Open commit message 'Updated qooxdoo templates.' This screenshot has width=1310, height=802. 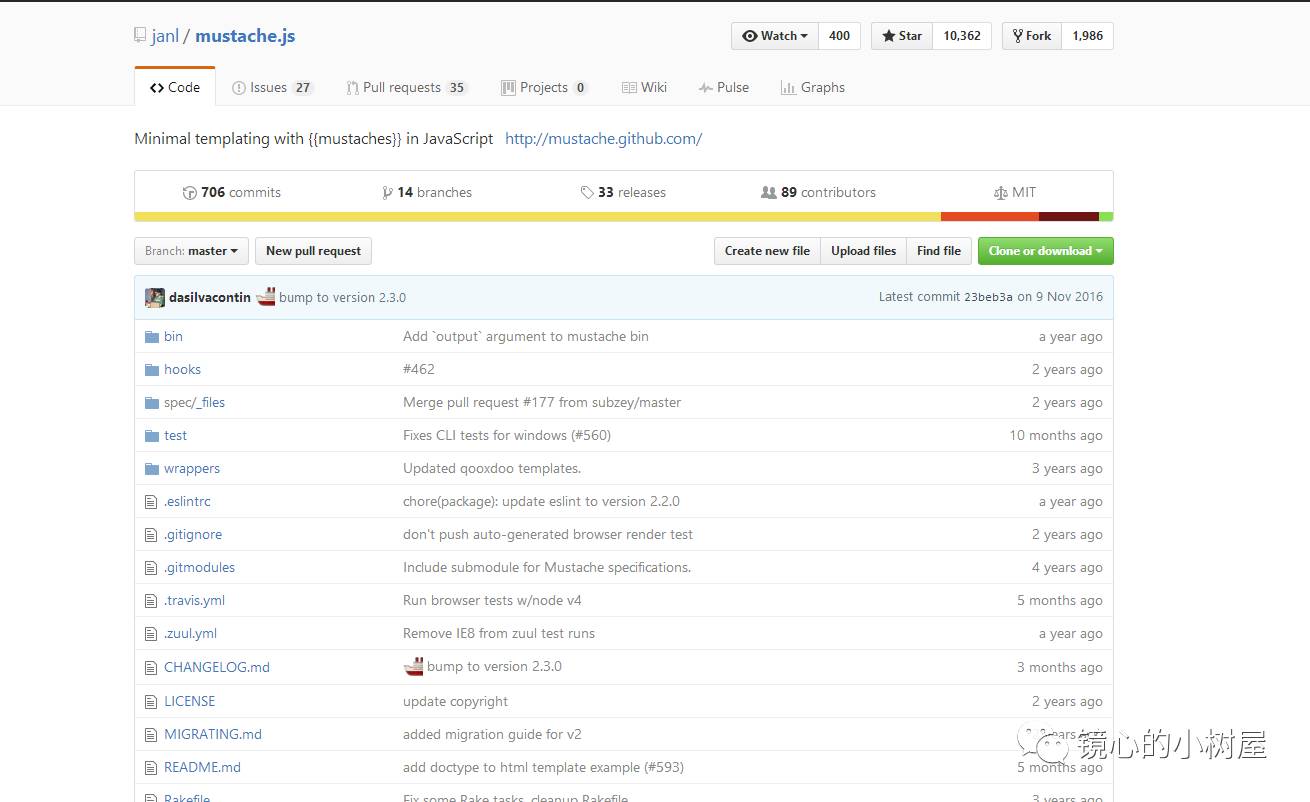[492, 469]
